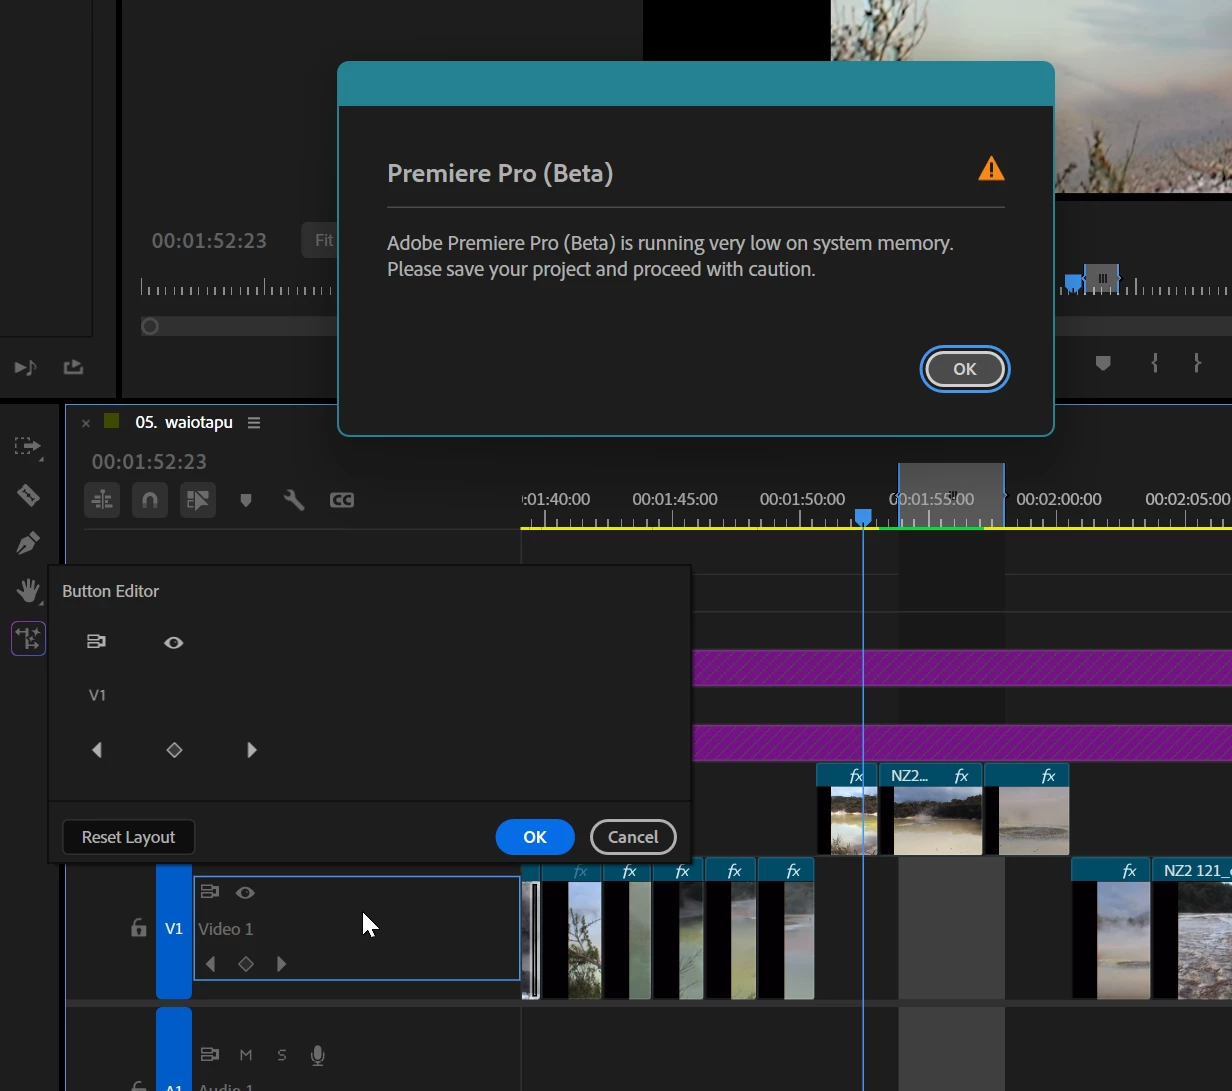Cancel the Button Editor changes
The image size is (1232, 1091).
633,837
